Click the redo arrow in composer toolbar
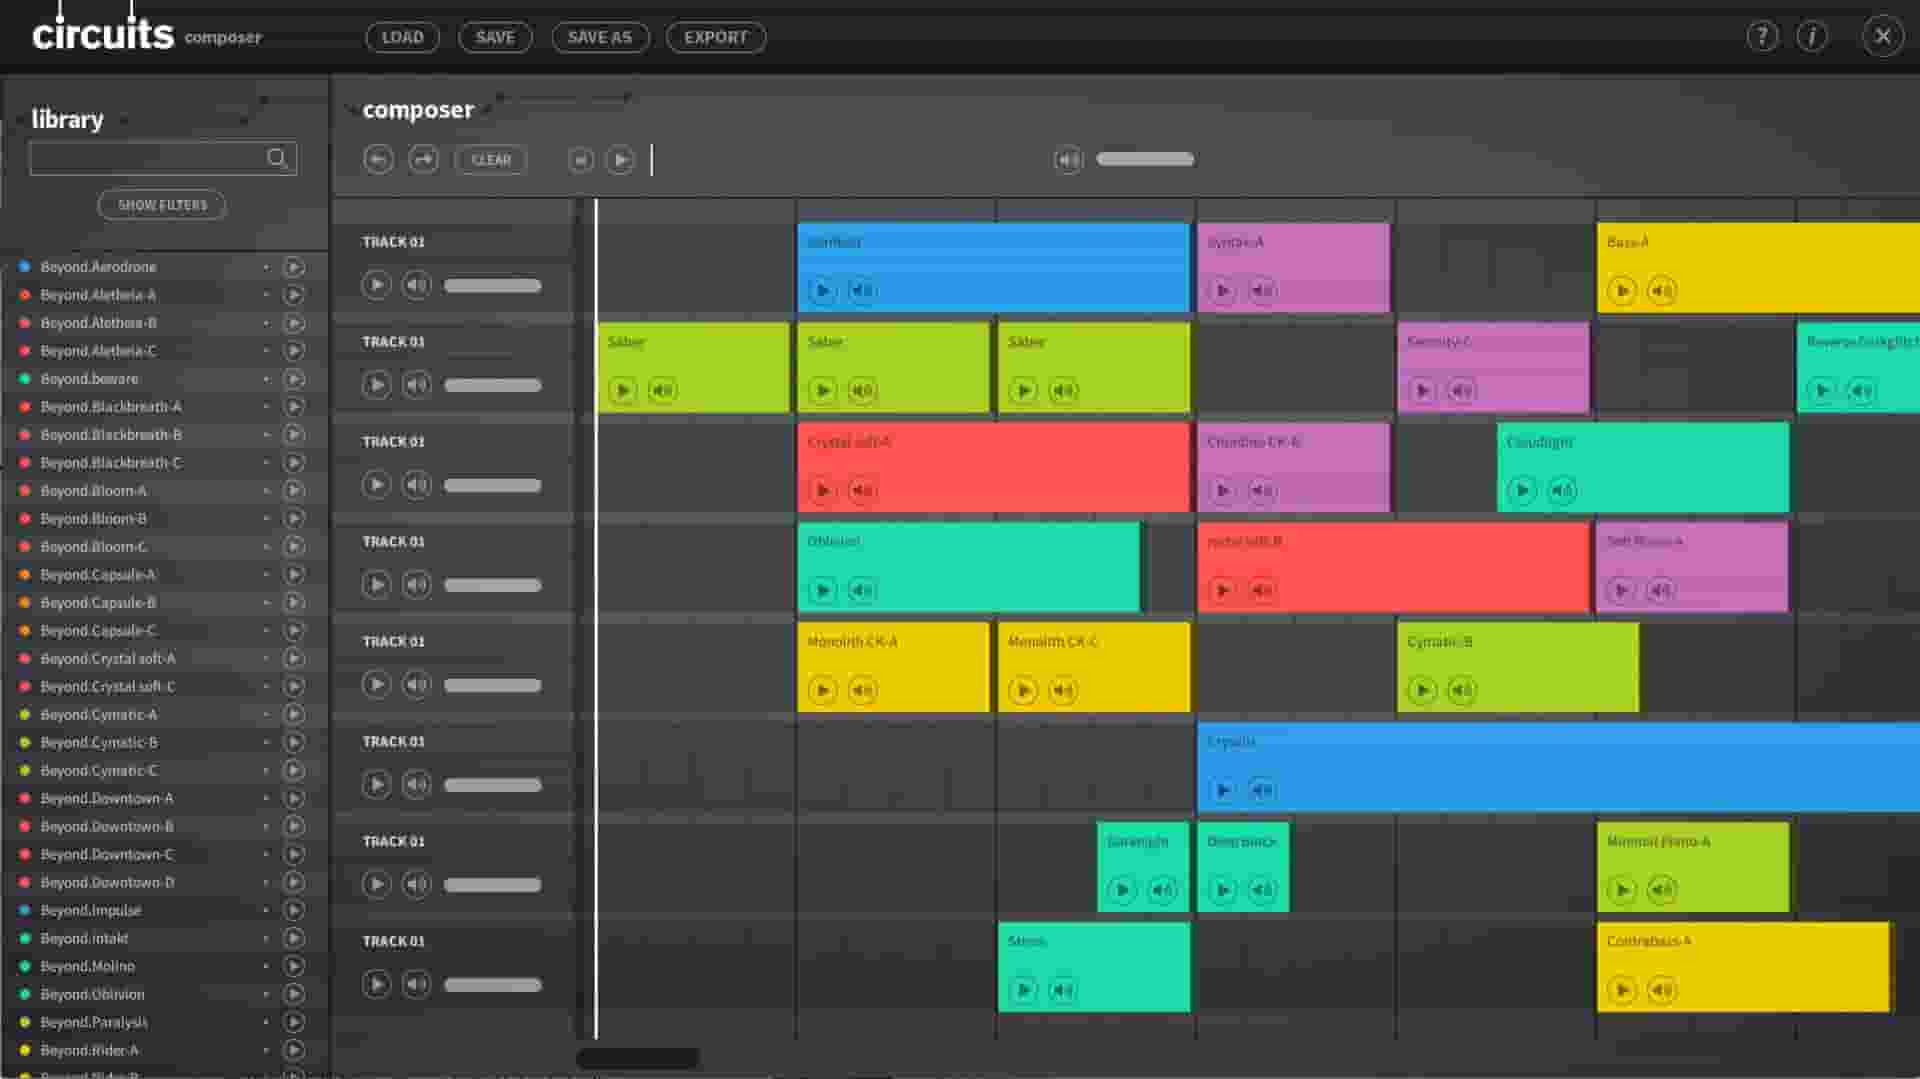 click(422, 159)
